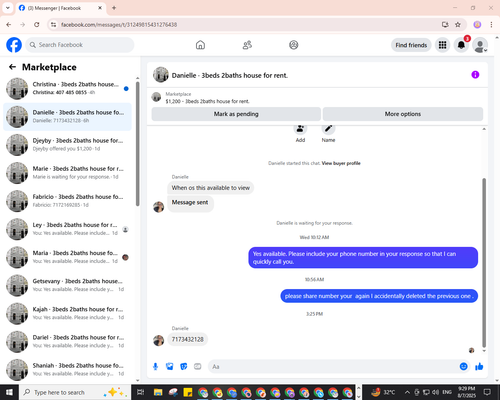Click Mark as pending button
Image resolution: width=500 pixels, height=400 pixels.
point(236,114)
